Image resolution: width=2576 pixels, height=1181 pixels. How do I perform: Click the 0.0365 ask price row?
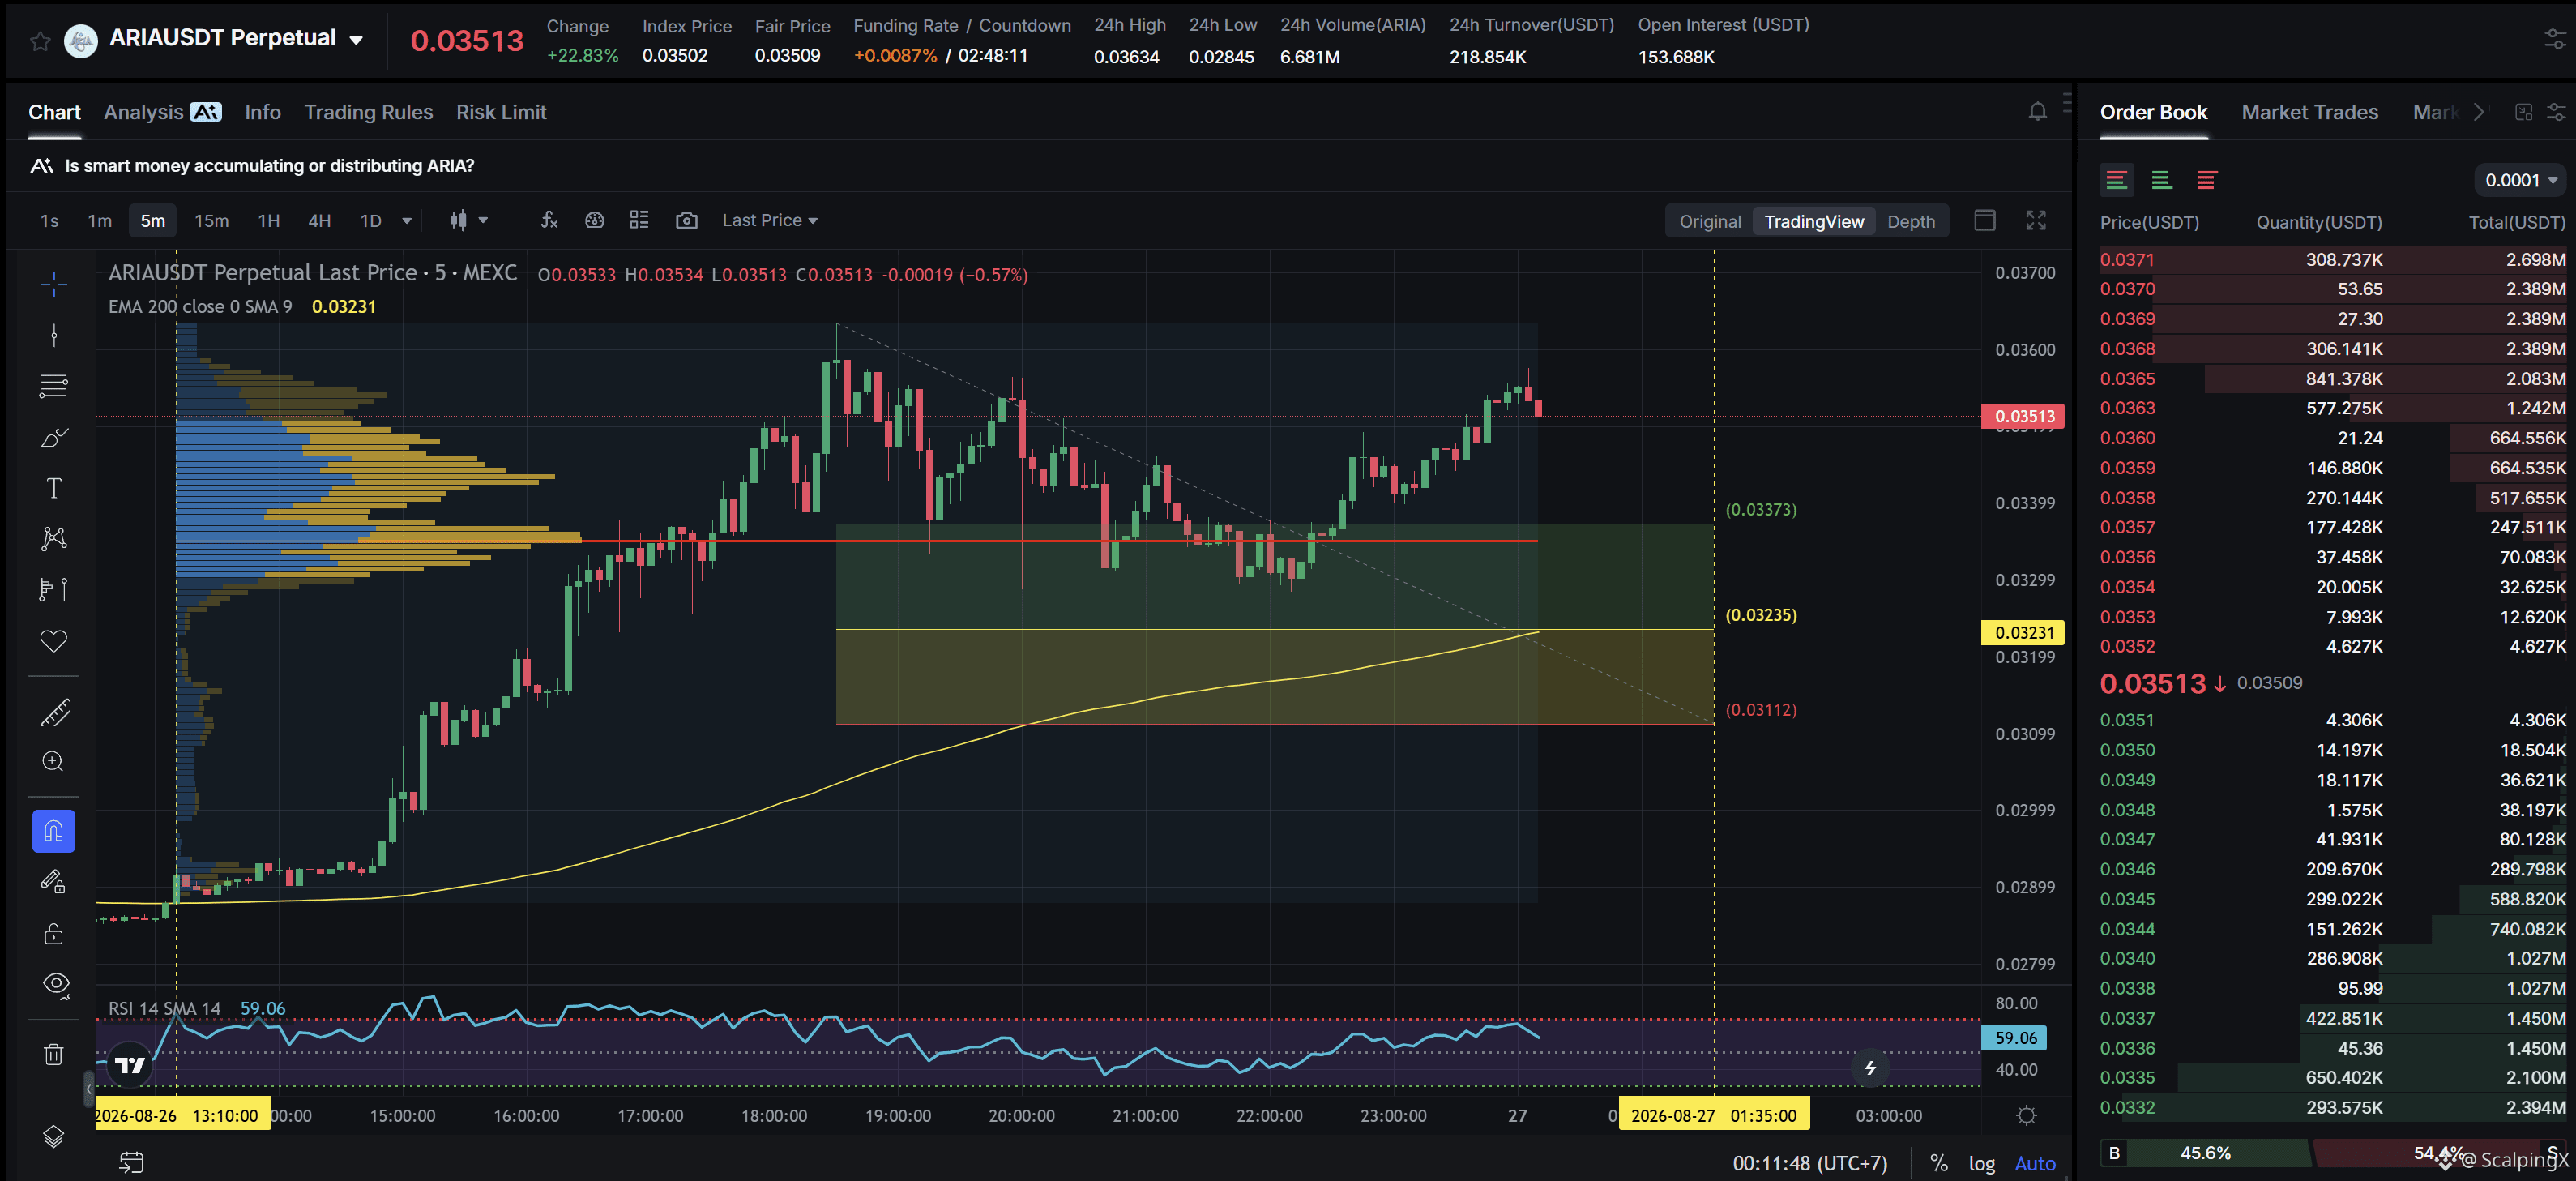coord(2332,379)
